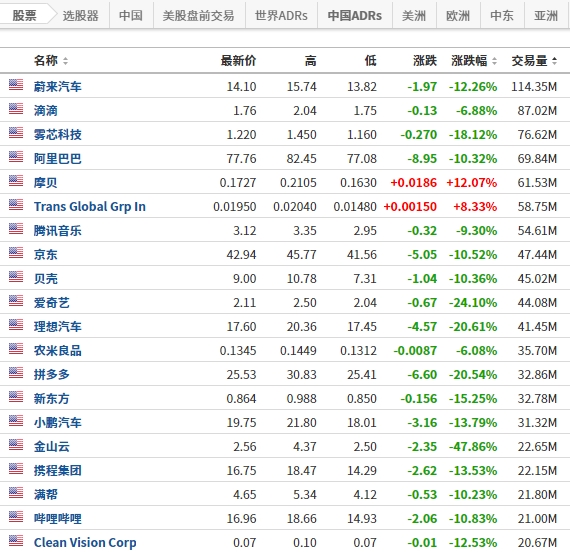Click the US flag icon beside 小鹏汽车
The width and height of the screenshot is (570, 552).
click(x=16, y=421)
